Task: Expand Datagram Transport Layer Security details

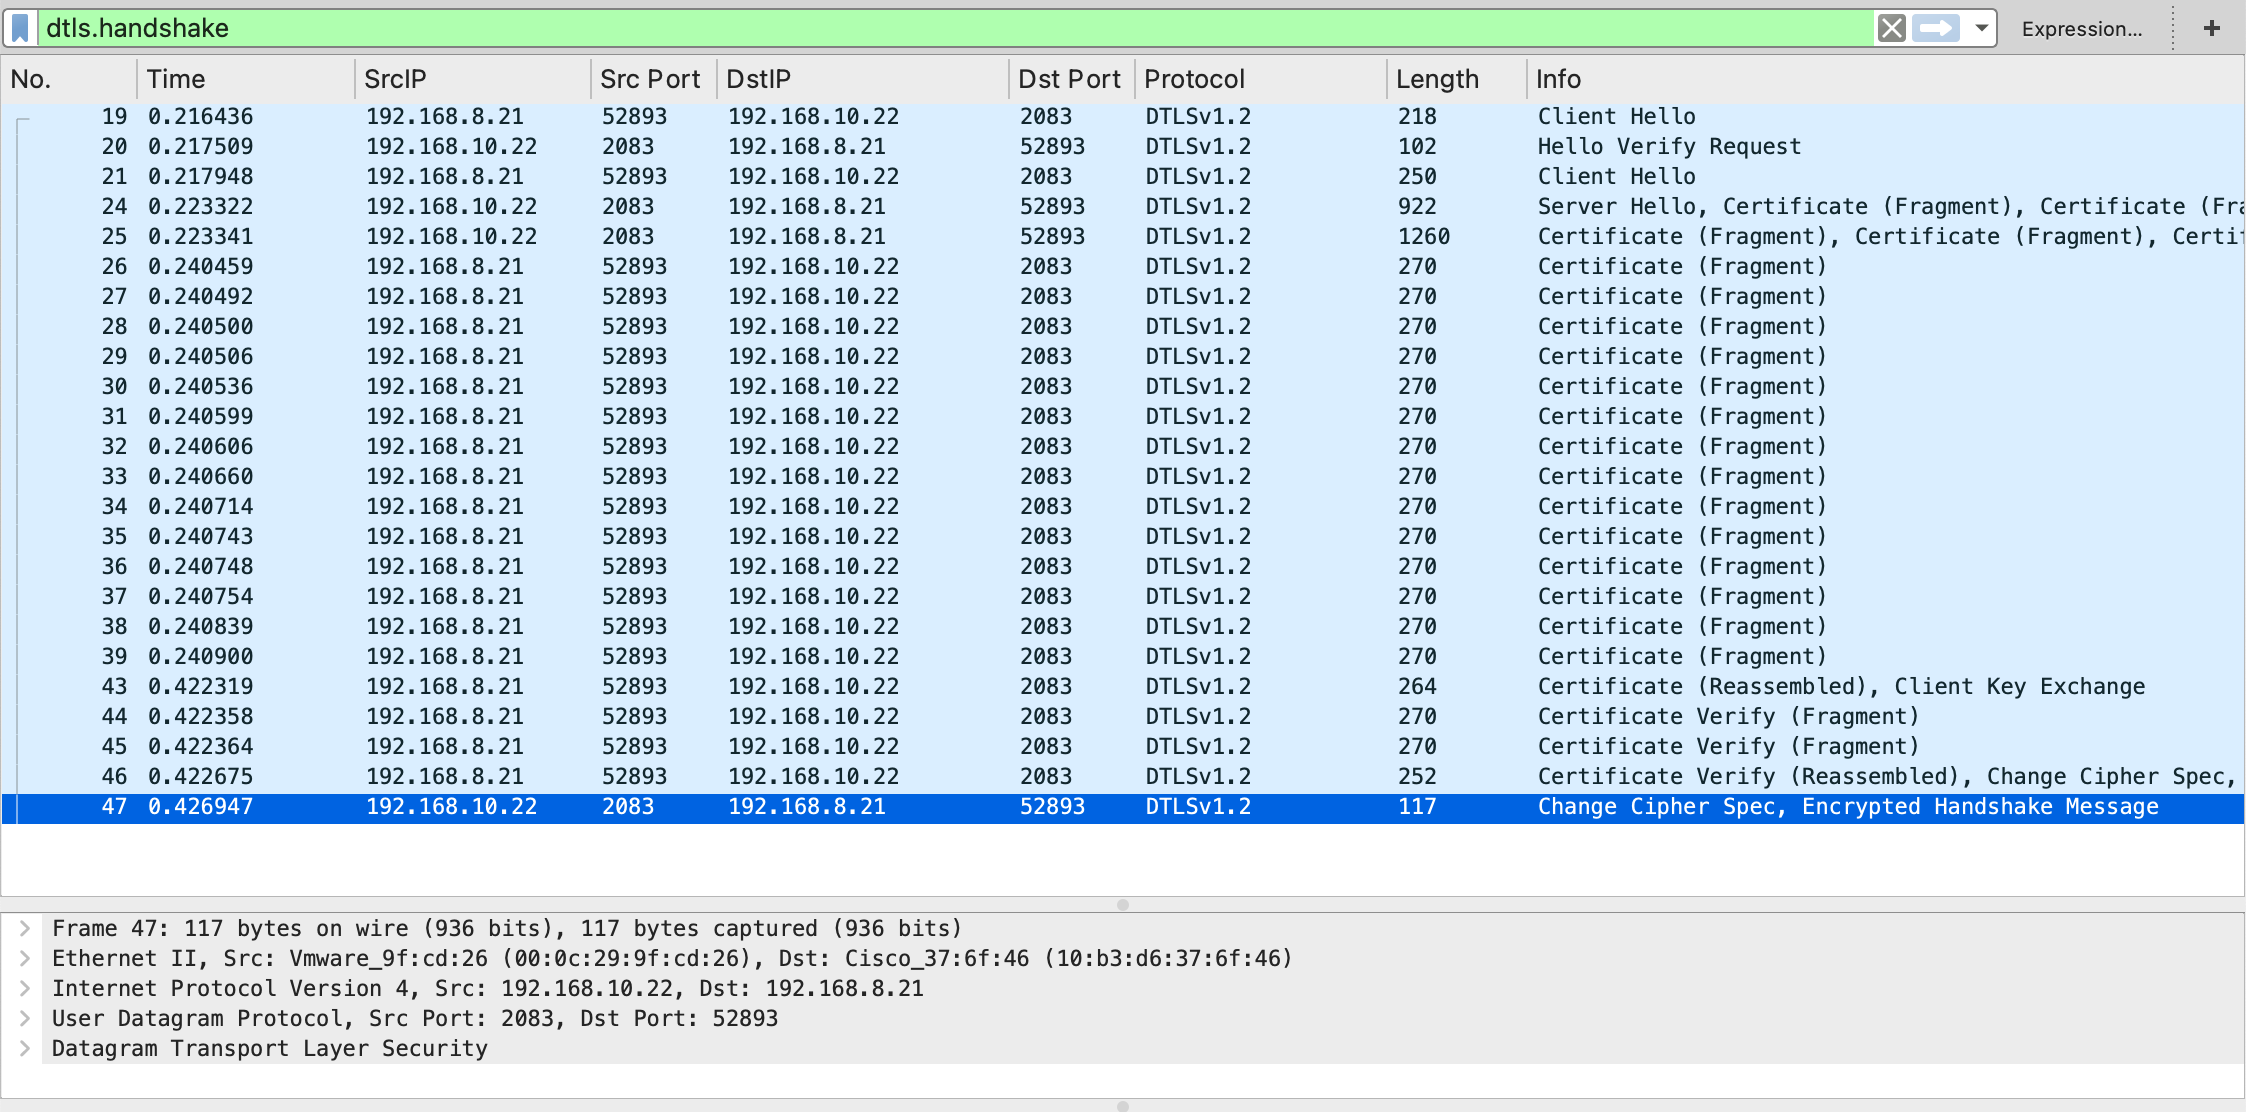Action: point(24,1048)
